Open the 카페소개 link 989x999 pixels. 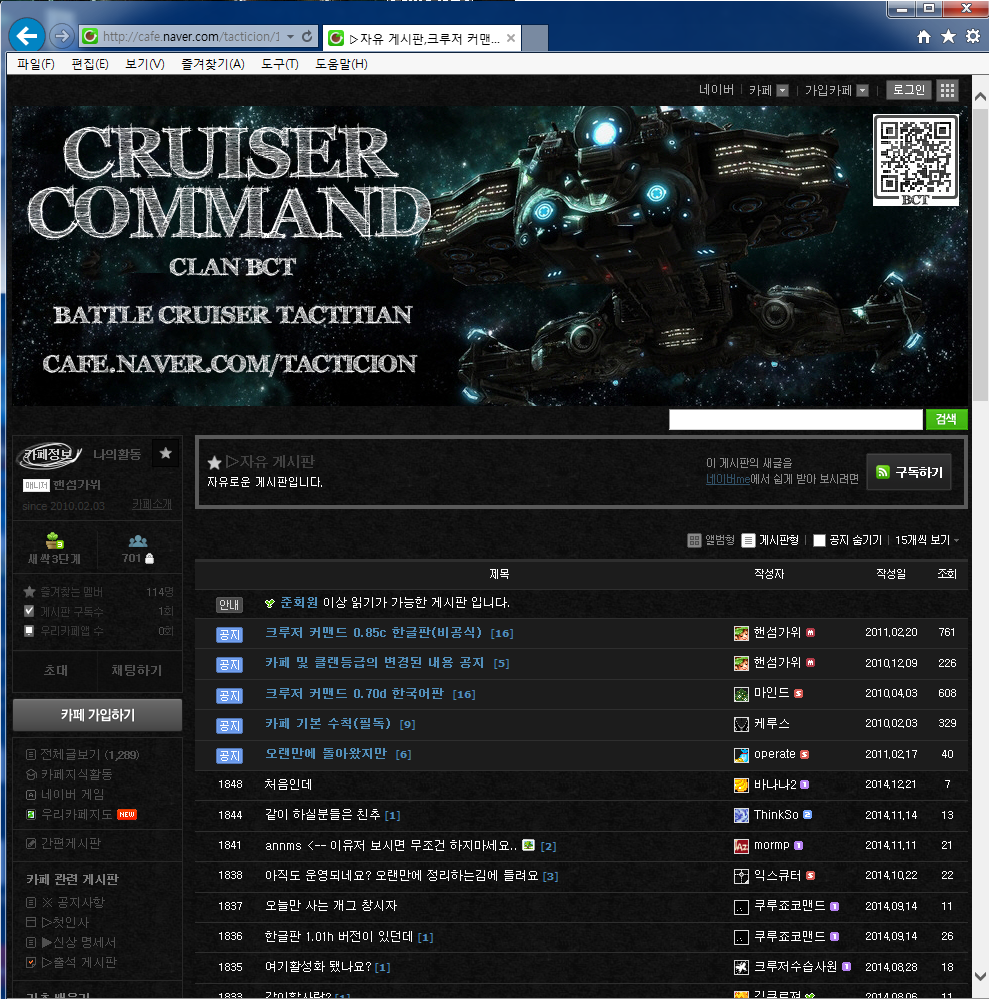pos(152,505)
